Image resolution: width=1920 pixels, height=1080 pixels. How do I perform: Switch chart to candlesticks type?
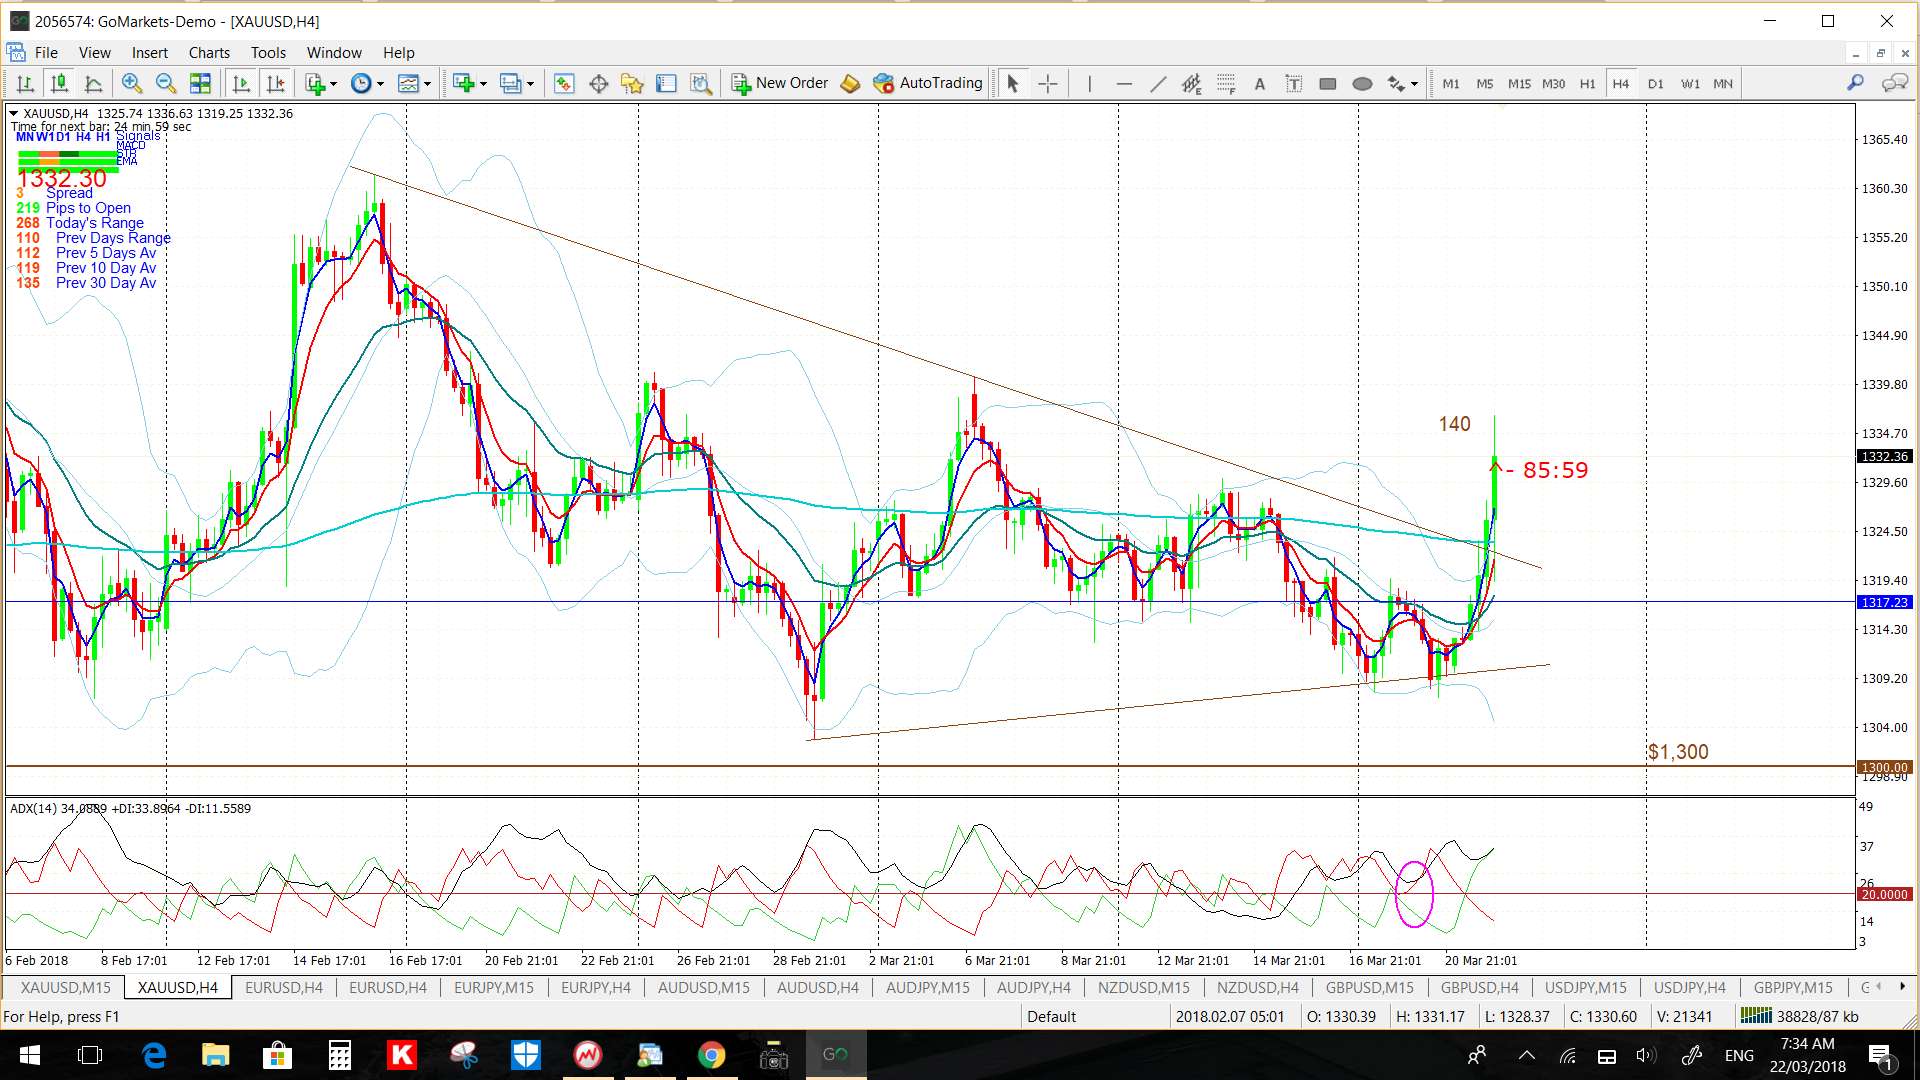tap(60, 84)
